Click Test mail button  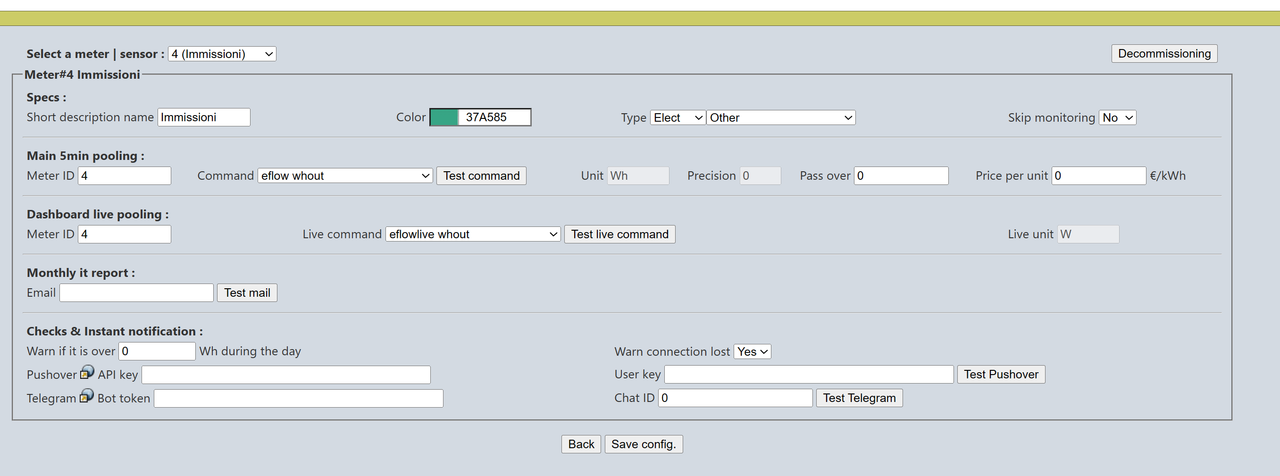247,293
